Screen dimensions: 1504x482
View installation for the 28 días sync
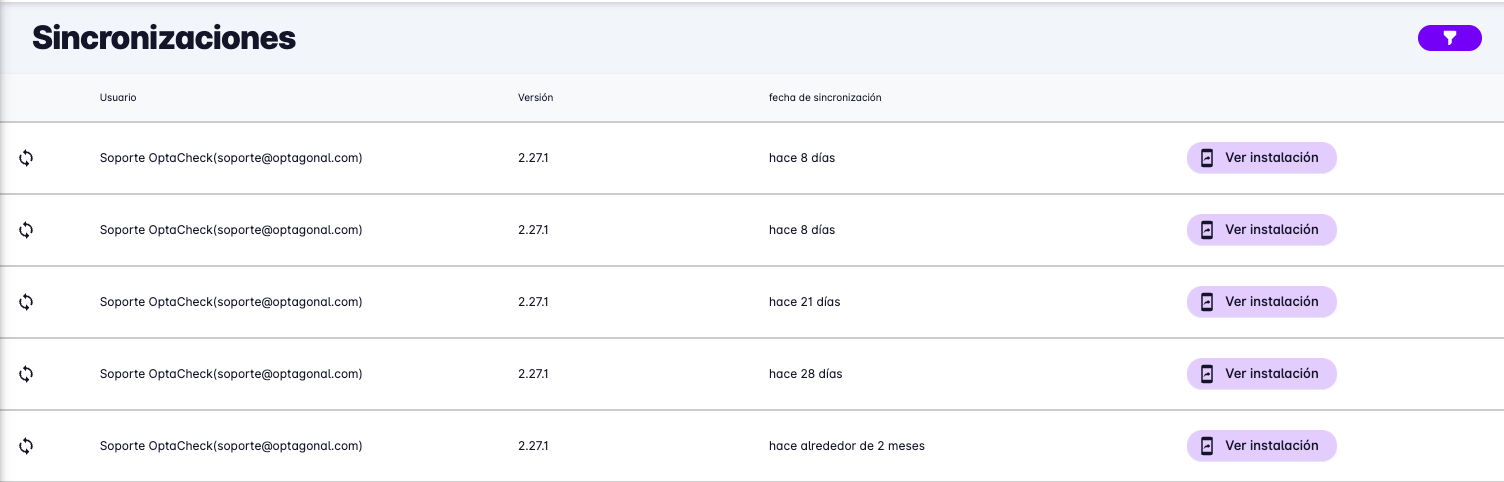(x=1261, y=374)
